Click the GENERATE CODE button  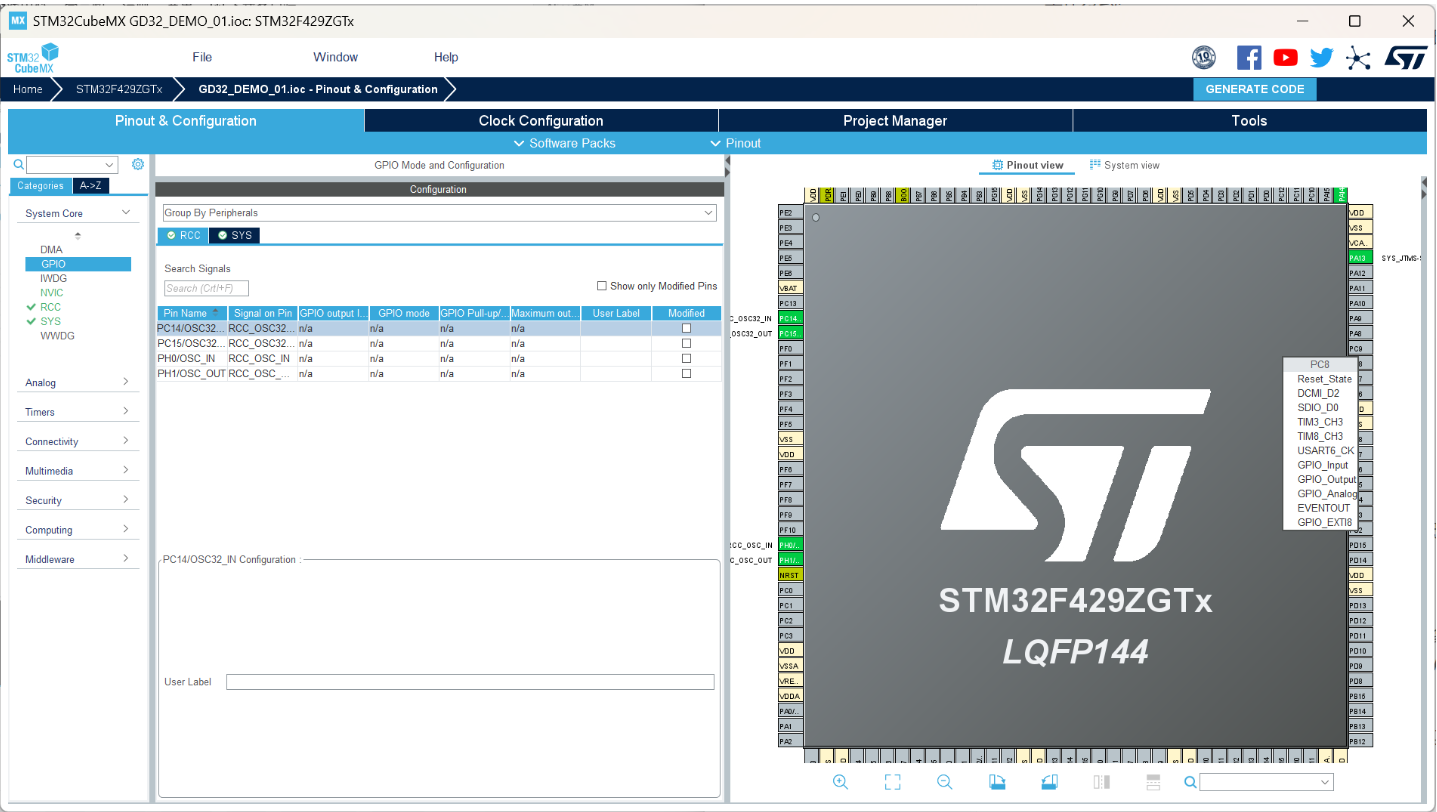pos(1255,89)
